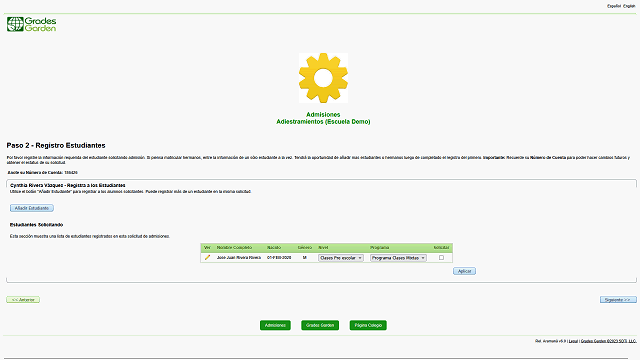The width and height of the screenshot is (640, 360).
Task: Open the Programa dropdown showing Programa Clases
Action: coord(398,258)
